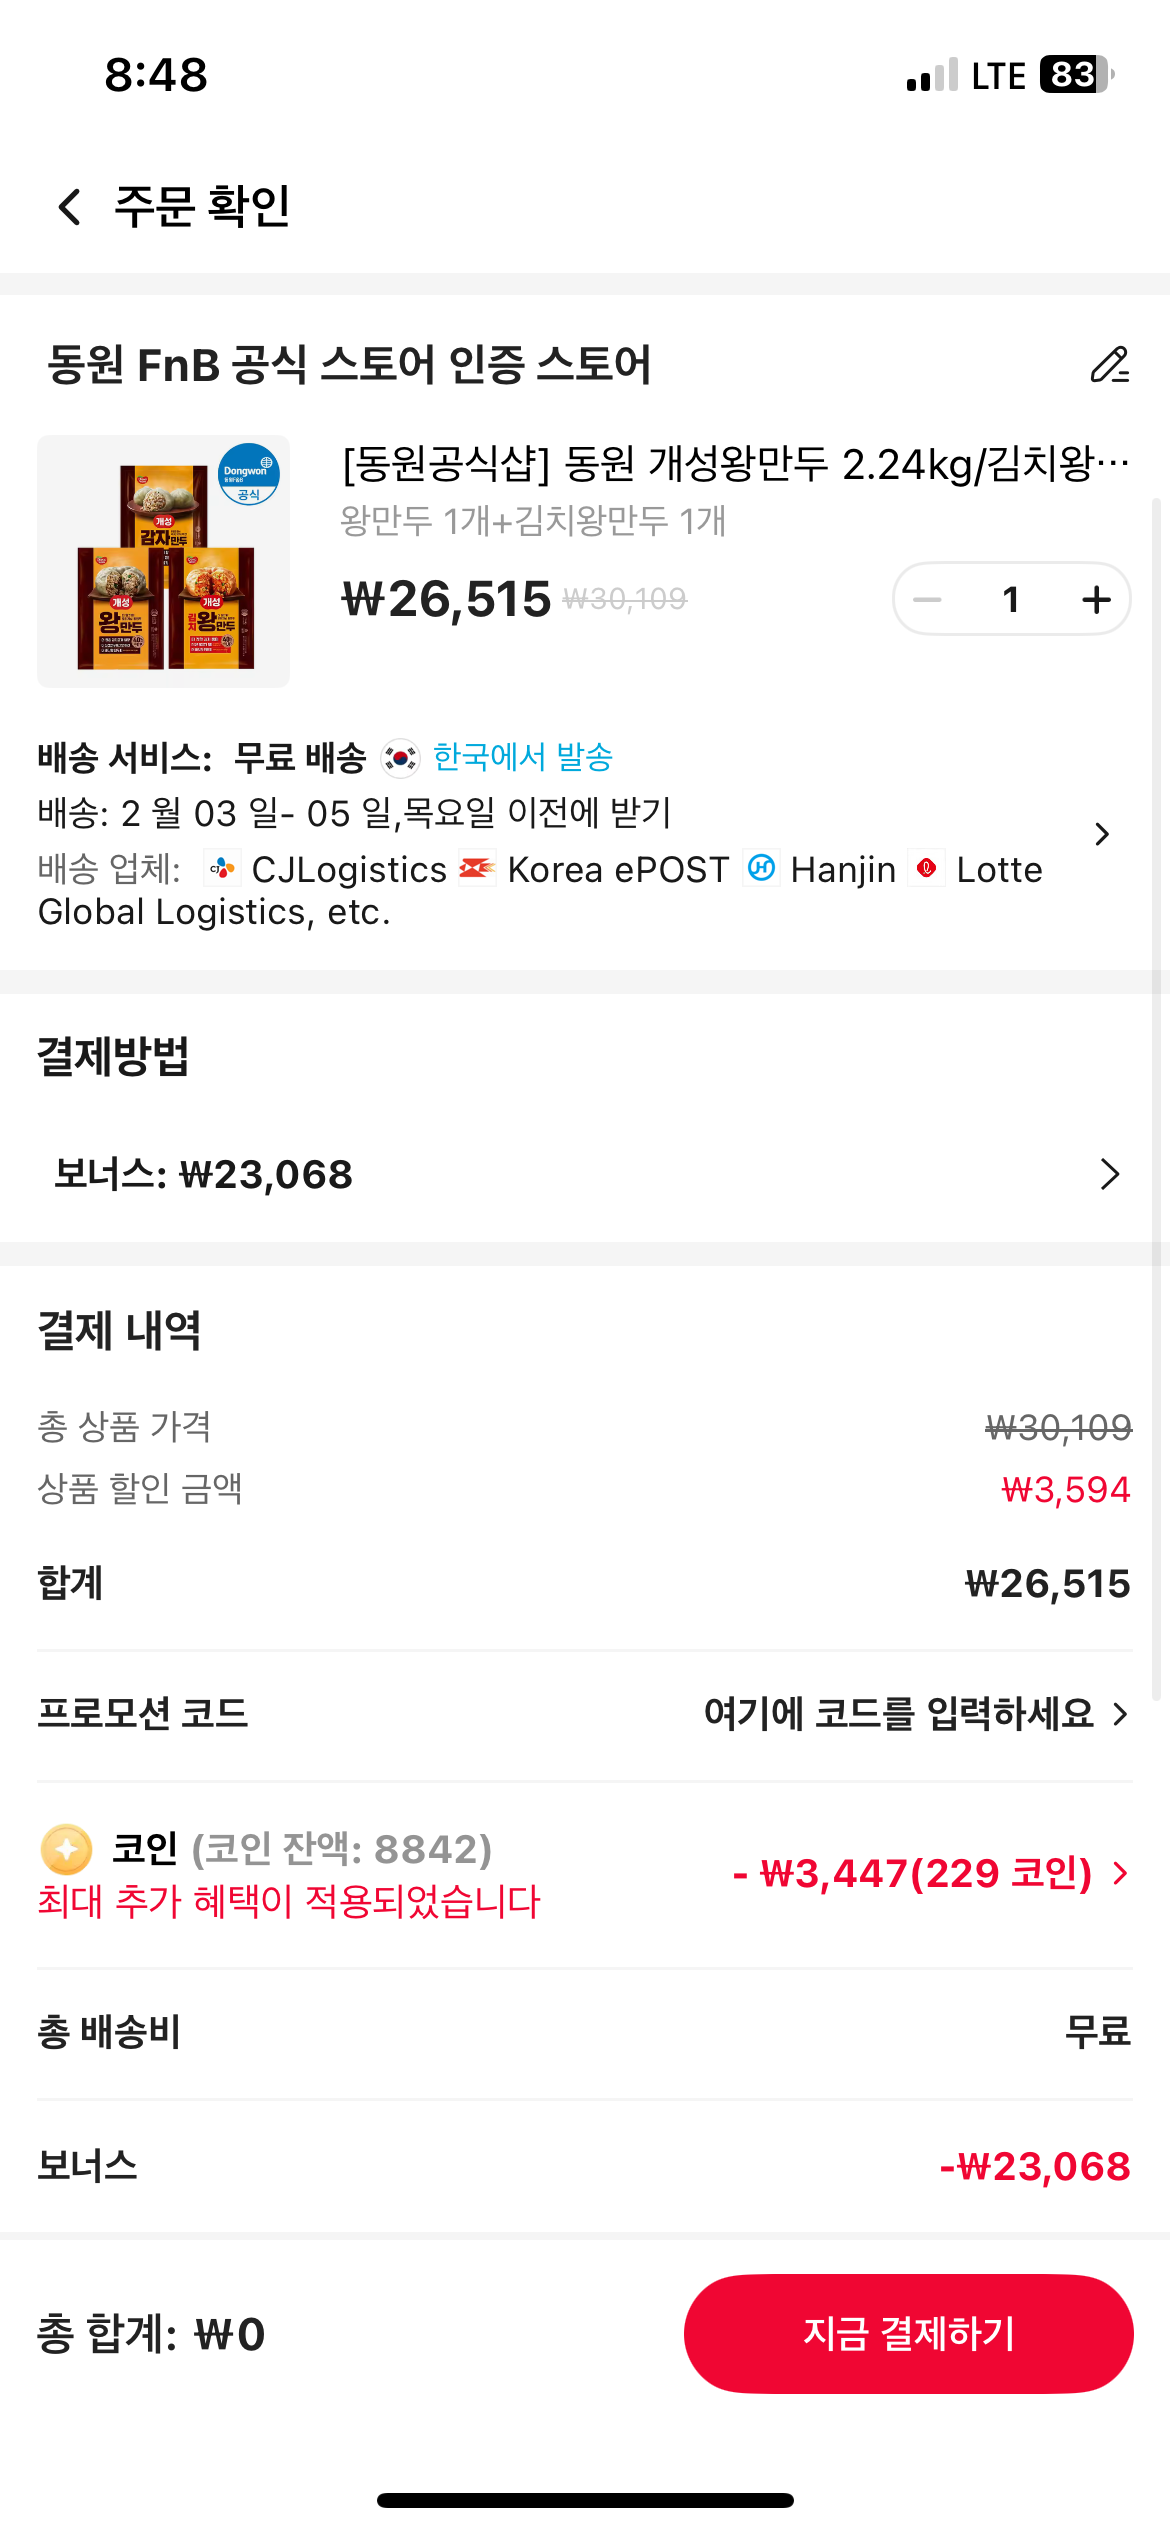
Task: Tap the 한국에서 발송 link
Action: pyautogui.click(x=523, y=758)
